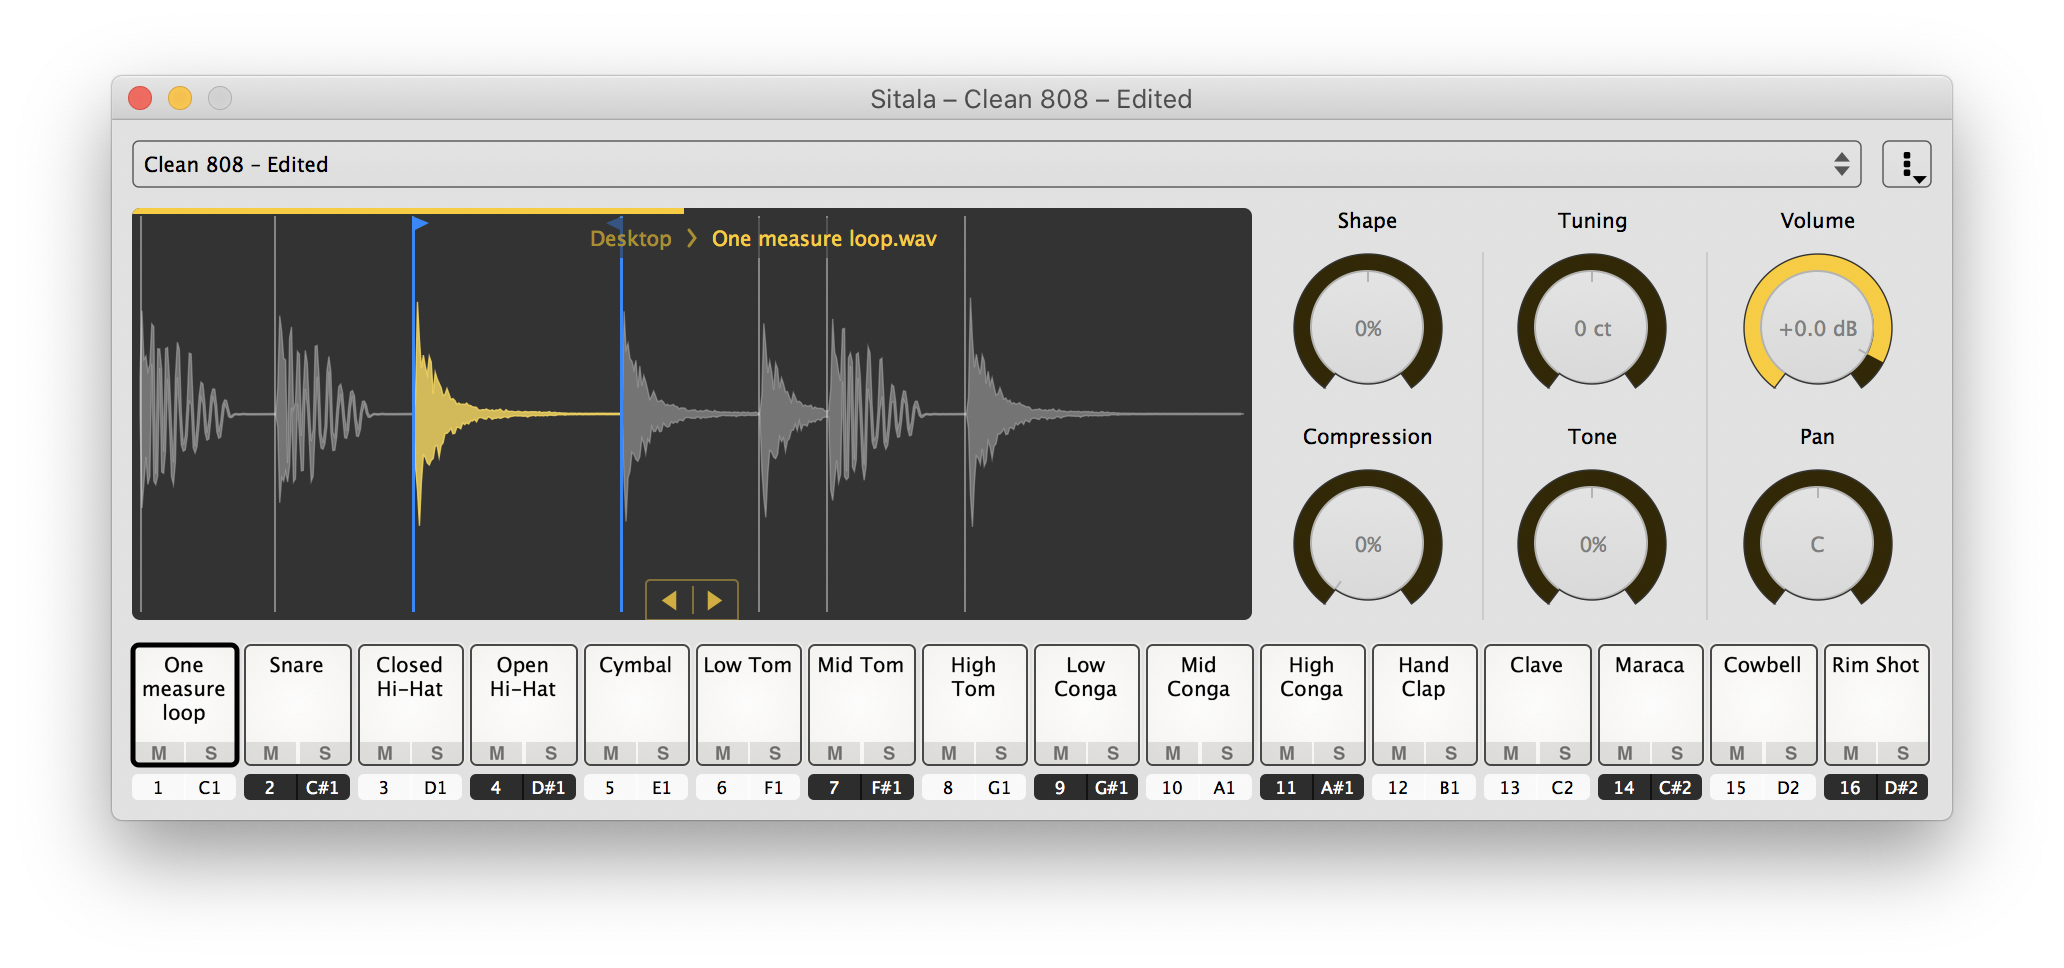
Task: Click the Tuning knob
Action: point(1591,326)
